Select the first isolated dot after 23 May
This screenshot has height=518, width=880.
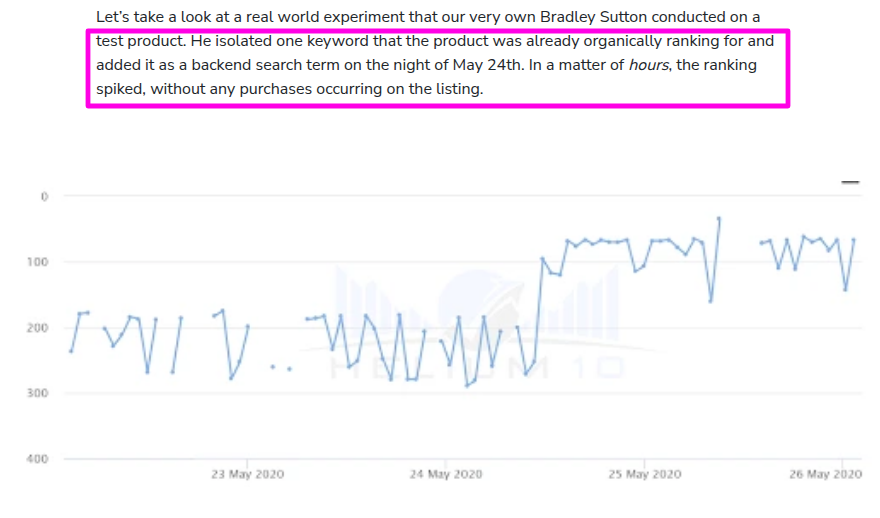[x=273, y=366]
